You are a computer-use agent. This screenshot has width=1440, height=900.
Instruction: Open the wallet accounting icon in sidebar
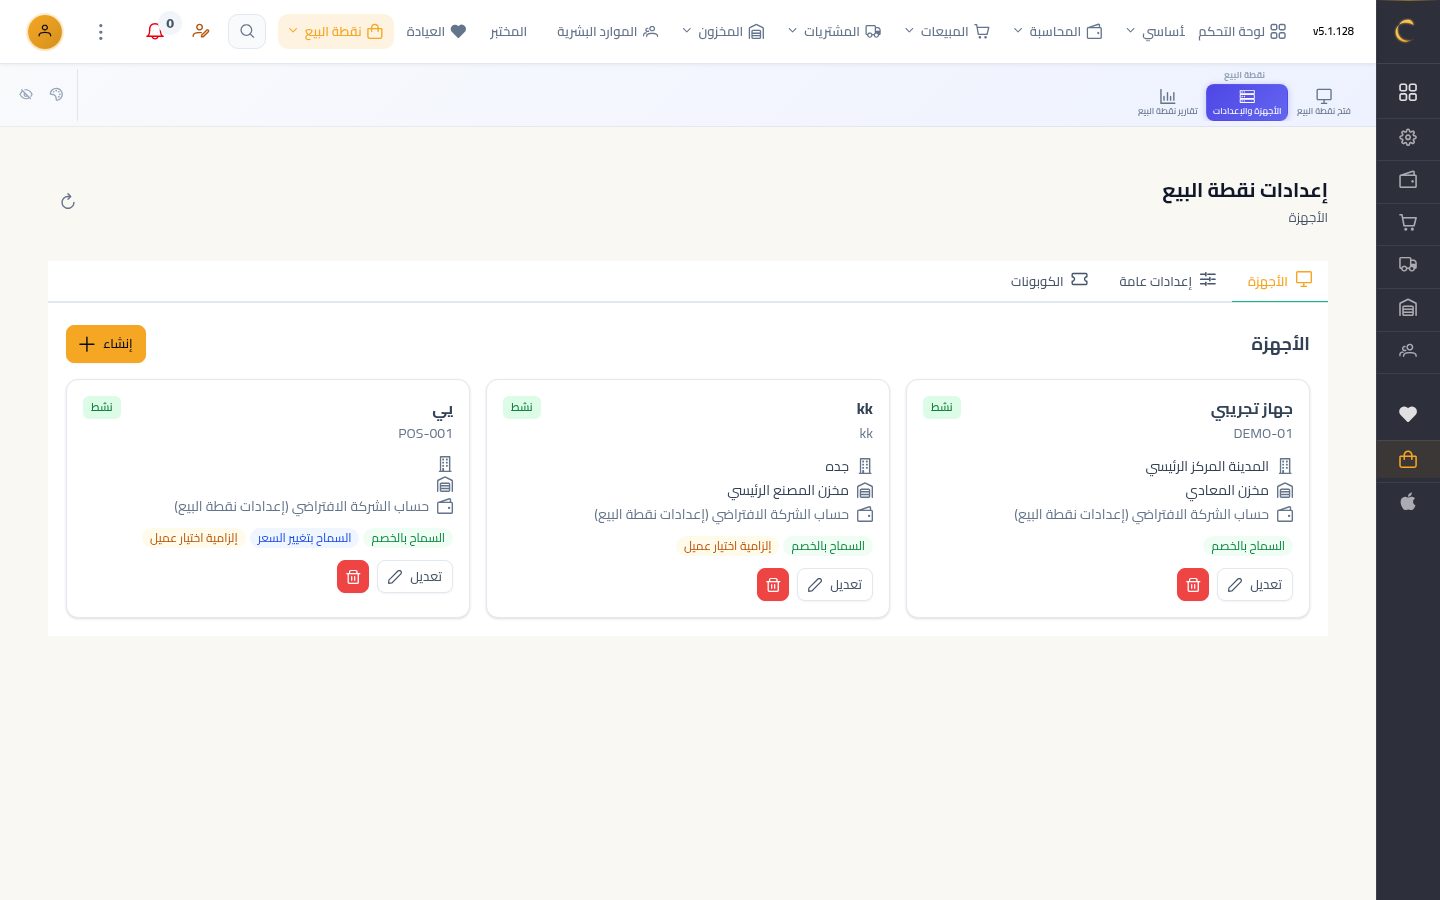1408,180
